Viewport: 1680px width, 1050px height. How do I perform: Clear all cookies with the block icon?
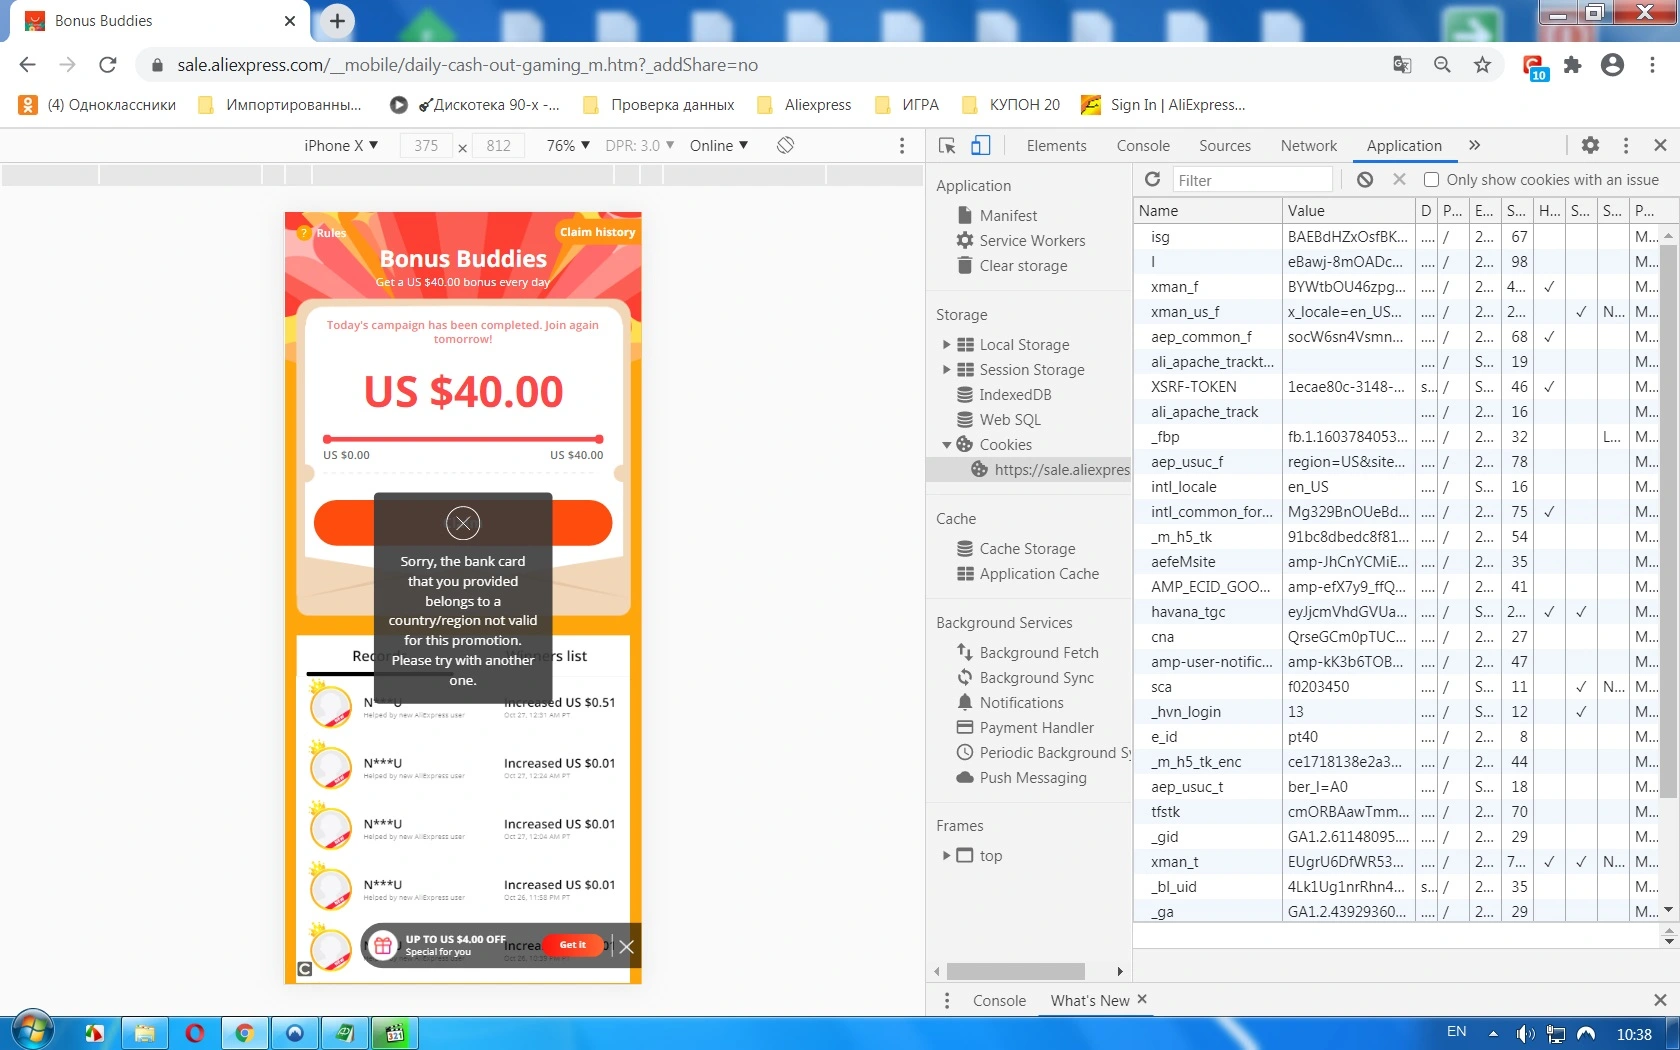[1365, 179]
